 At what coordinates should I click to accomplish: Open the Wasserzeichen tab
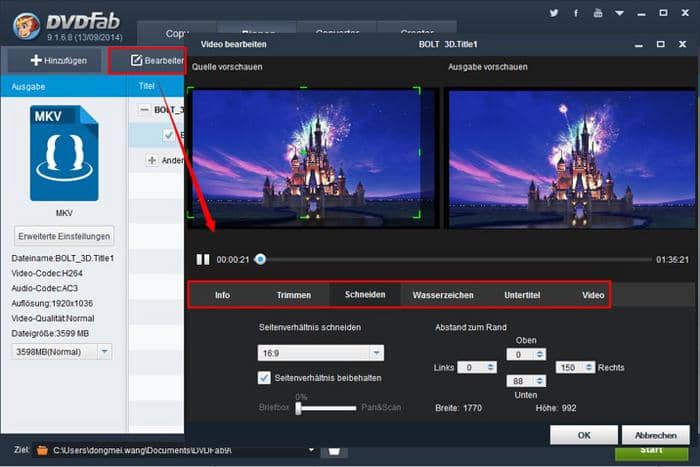click(443, 295)
